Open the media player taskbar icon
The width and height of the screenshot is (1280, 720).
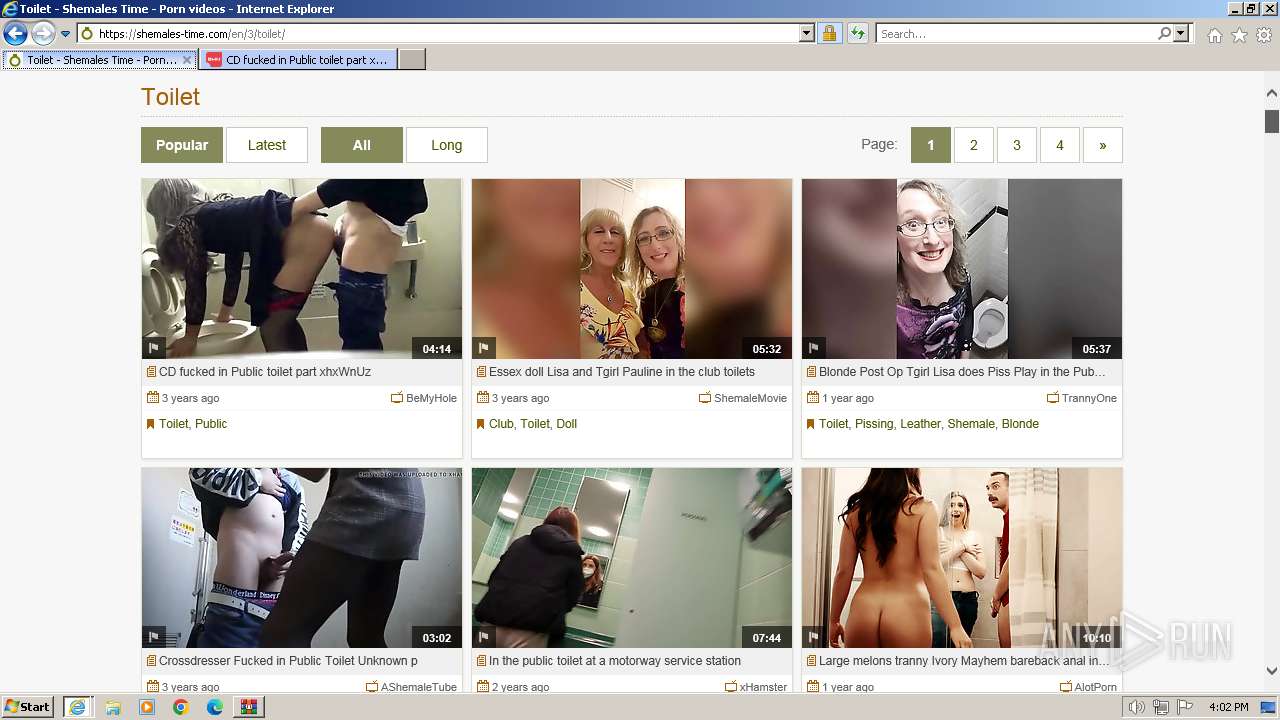pyautogui.click(x=147, y=707)
